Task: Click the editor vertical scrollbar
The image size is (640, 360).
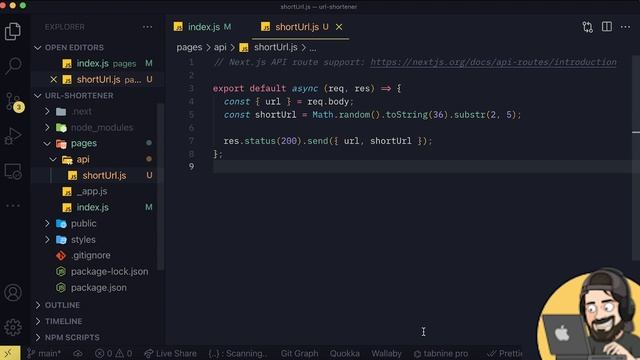Action: (x=636, y=157)
